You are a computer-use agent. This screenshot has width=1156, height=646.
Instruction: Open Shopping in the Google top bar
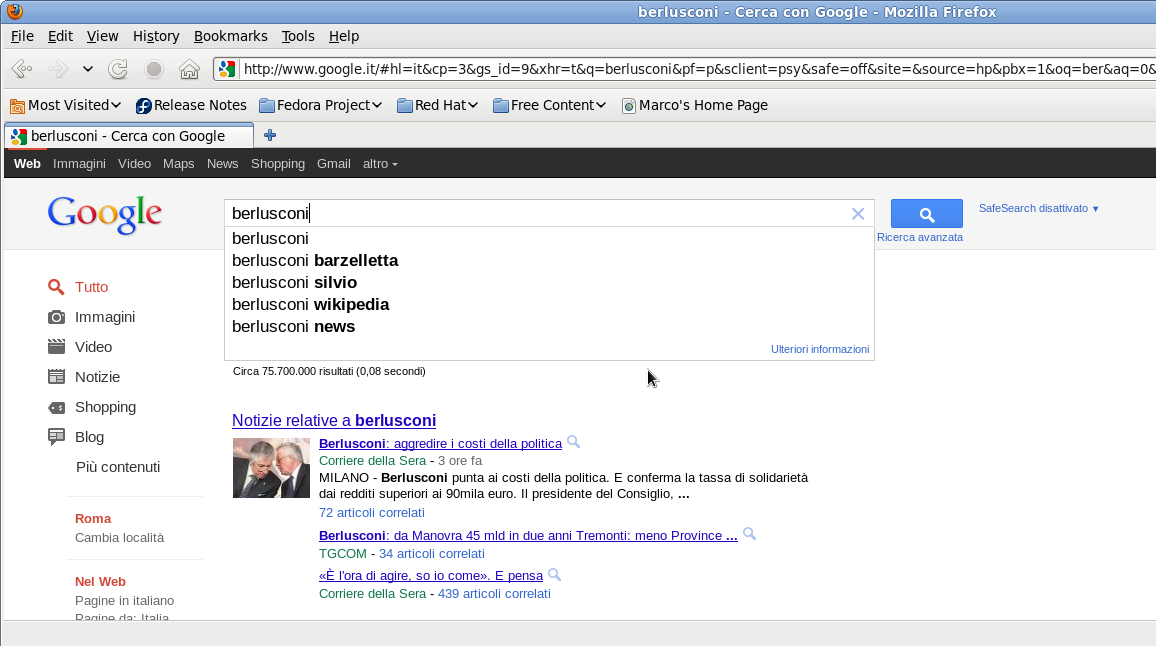click(278, 164)
